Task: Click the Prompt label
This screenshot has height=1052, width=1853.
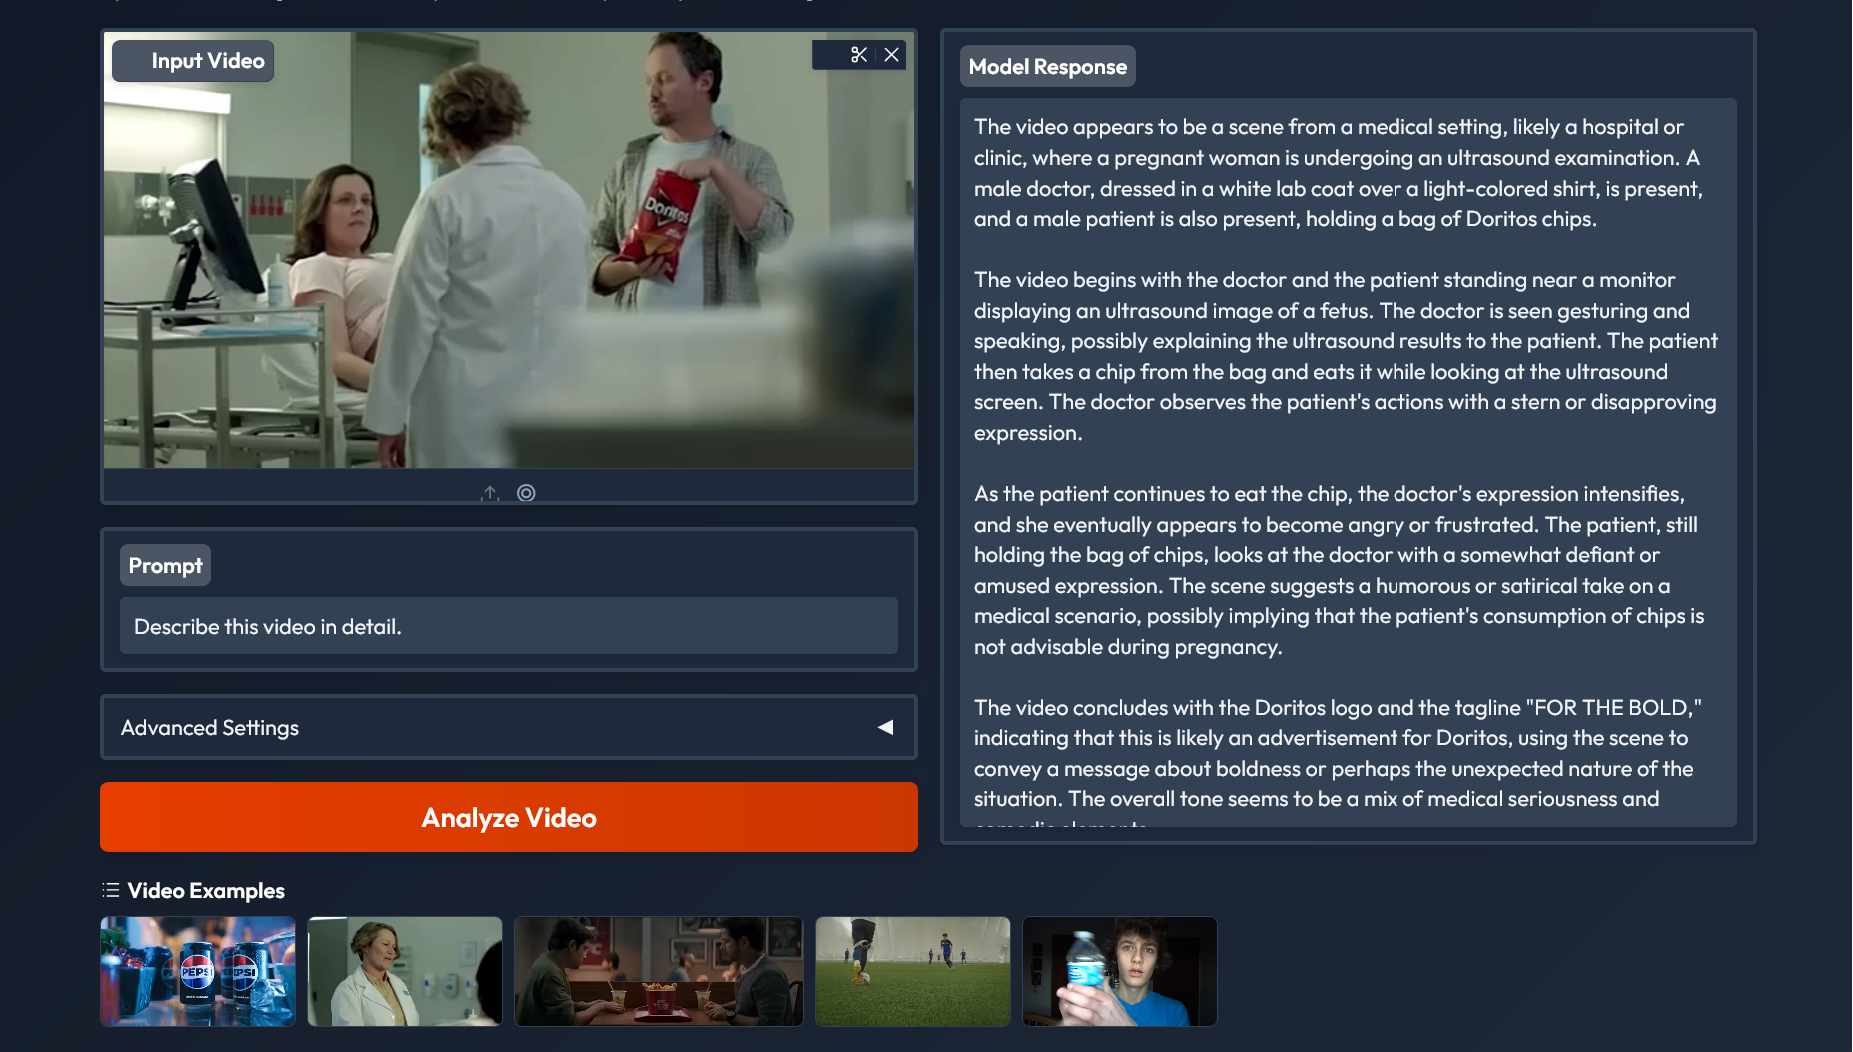Action: coord(166,565)
